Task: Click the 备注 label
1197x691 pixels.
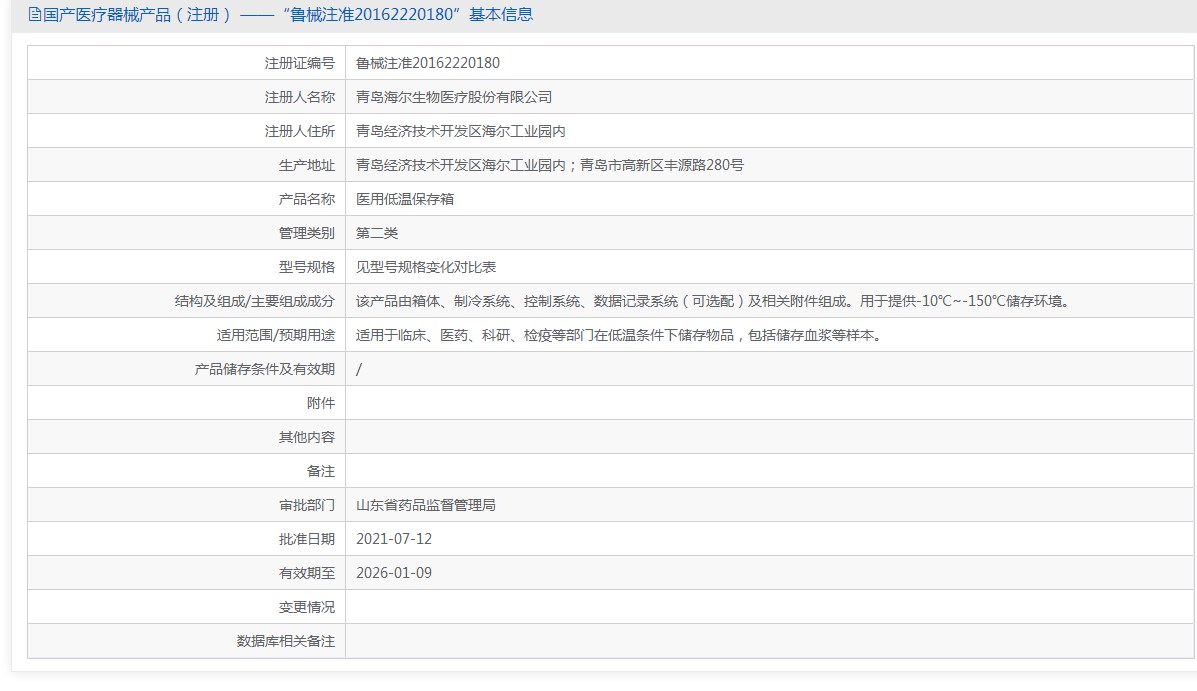Action: pyautogui.click(x=321, y=471)
